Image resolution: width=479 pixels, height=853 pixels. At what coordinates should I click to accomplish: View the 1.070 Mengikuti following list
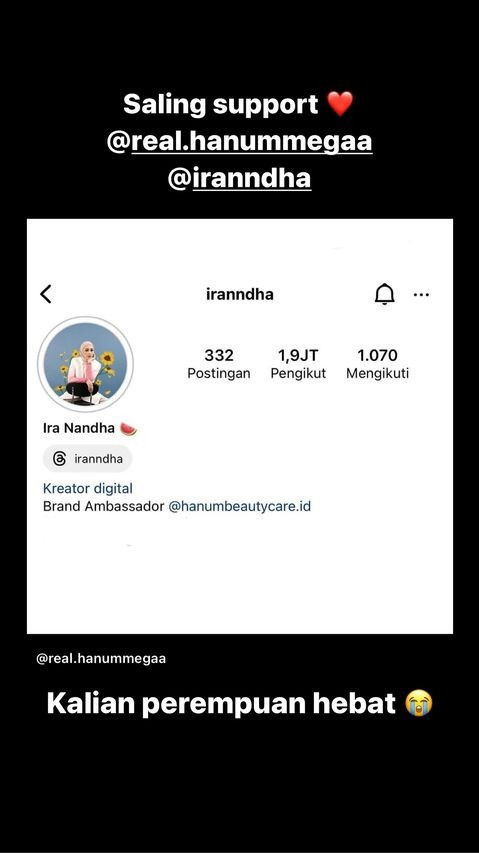[377, 364]
